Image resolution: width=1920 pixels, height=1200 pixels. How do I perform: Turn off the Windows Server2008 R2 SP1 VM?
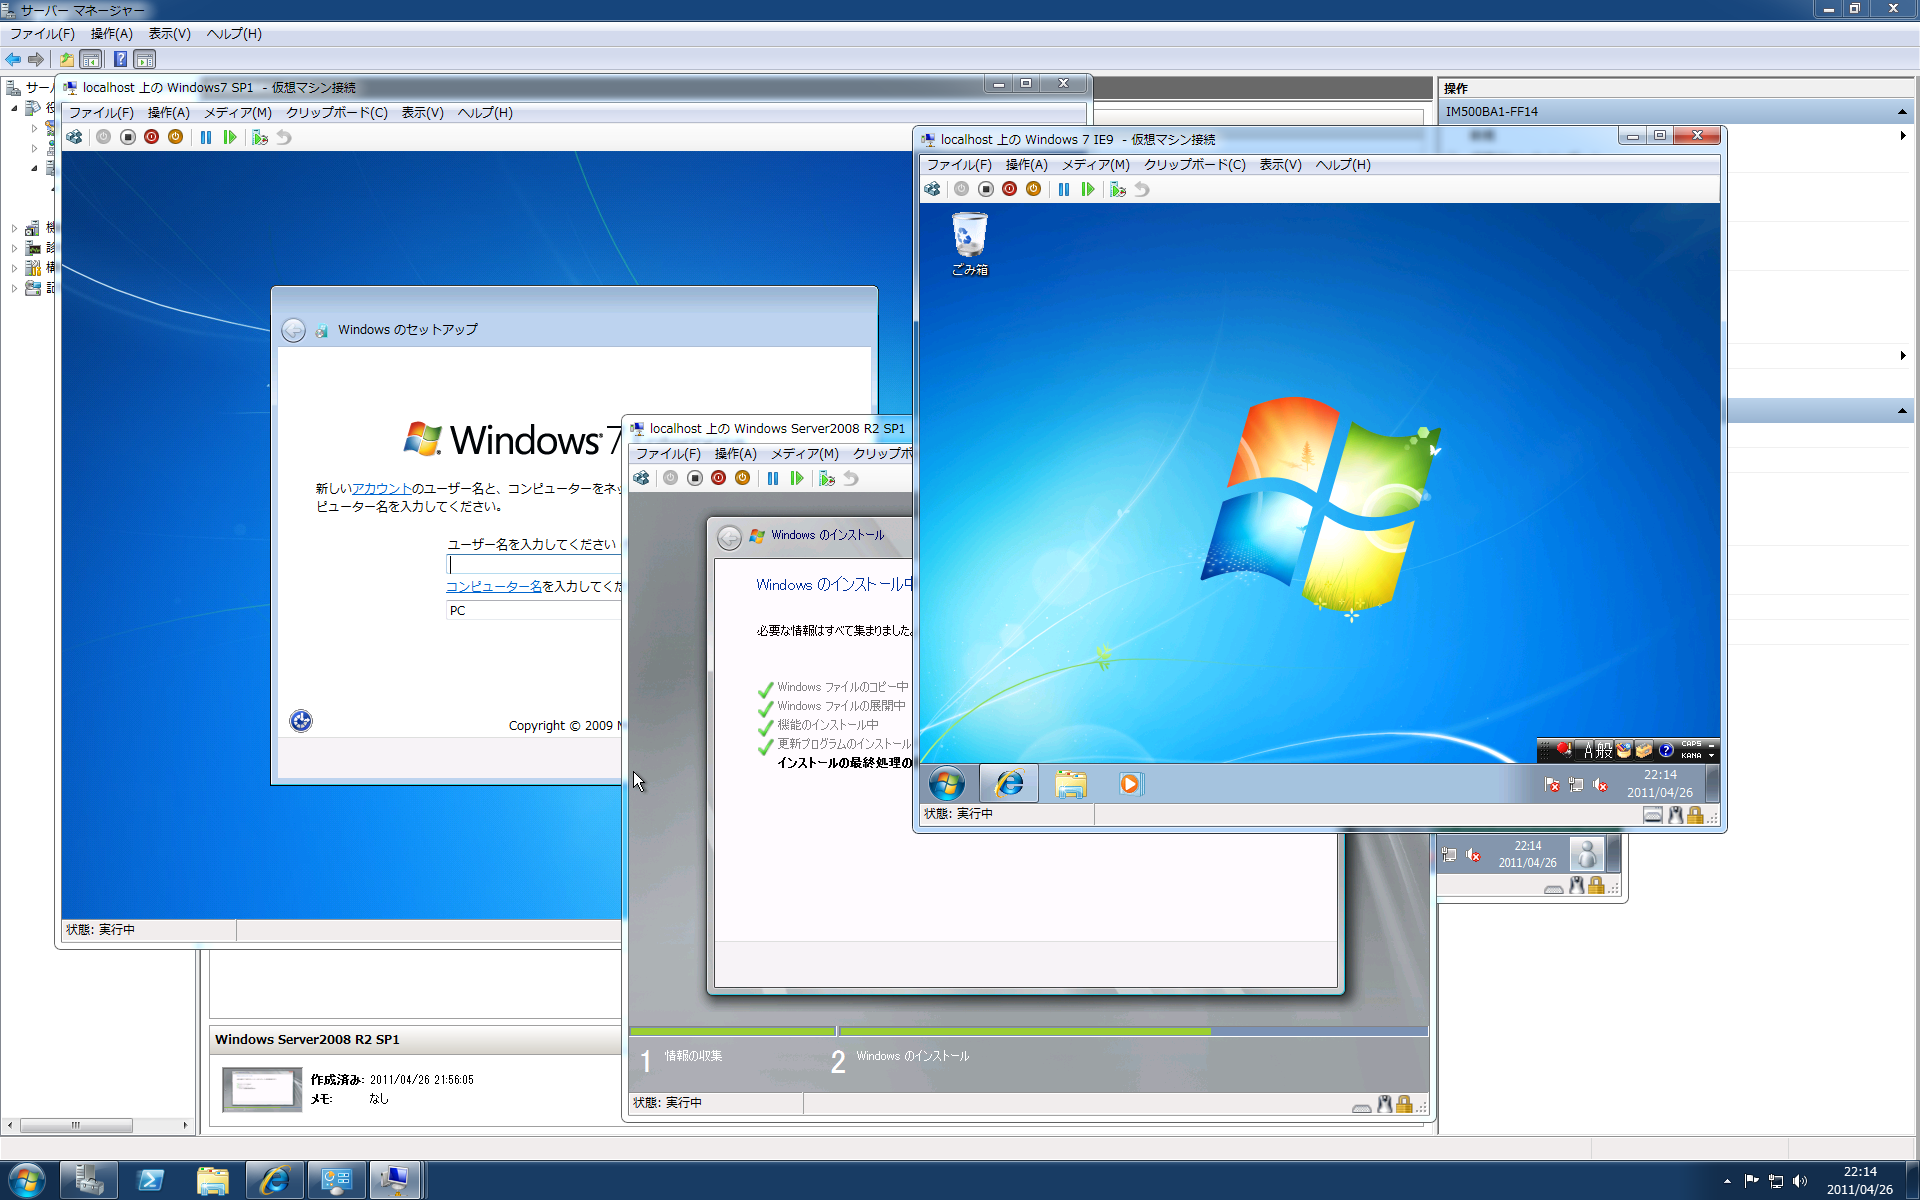click(695, 478)
